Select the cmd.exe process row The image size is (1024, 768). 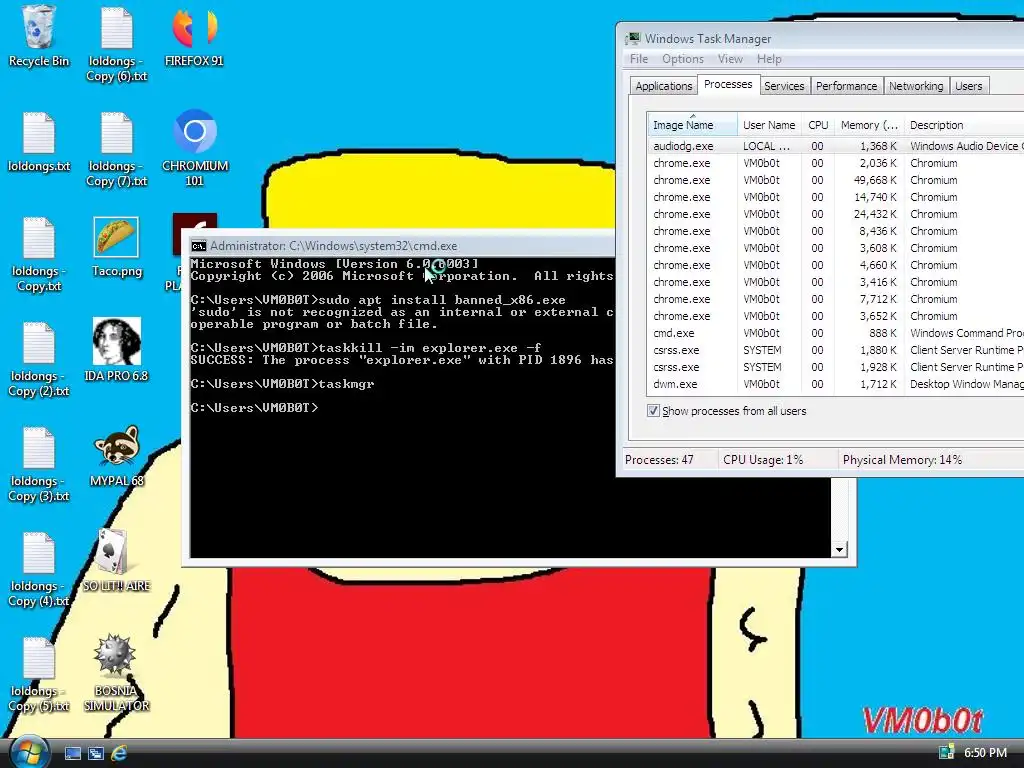tap(836, 333)
